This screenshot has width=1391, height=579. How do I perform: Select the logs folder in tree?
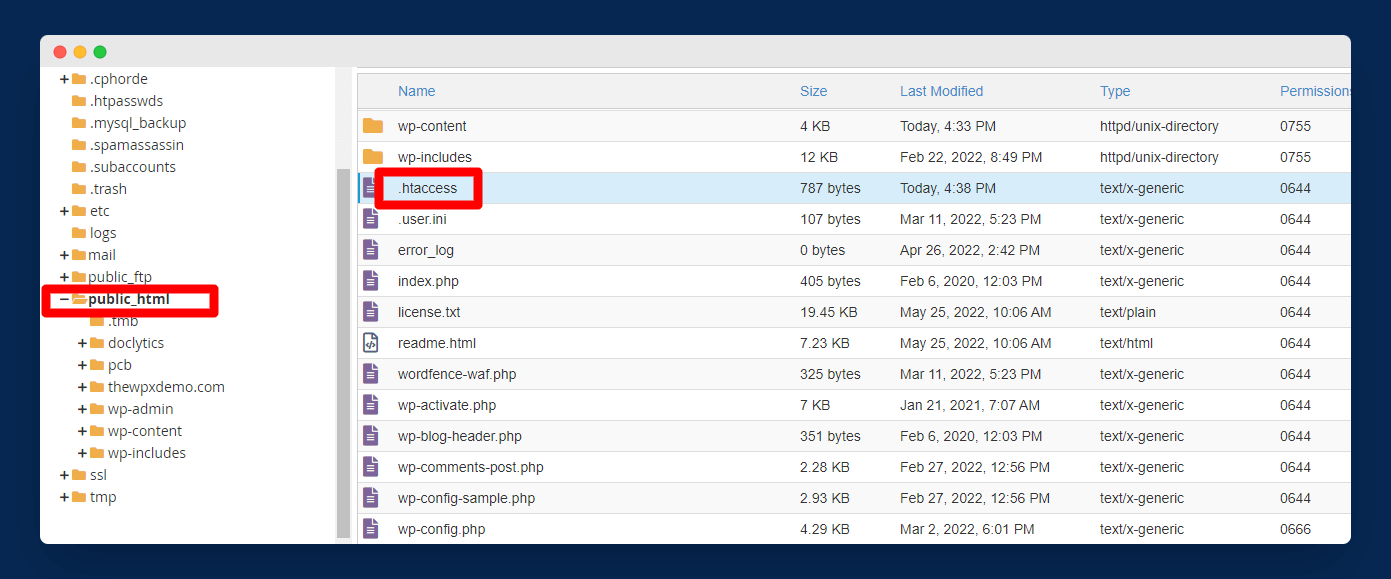point(103,233)
